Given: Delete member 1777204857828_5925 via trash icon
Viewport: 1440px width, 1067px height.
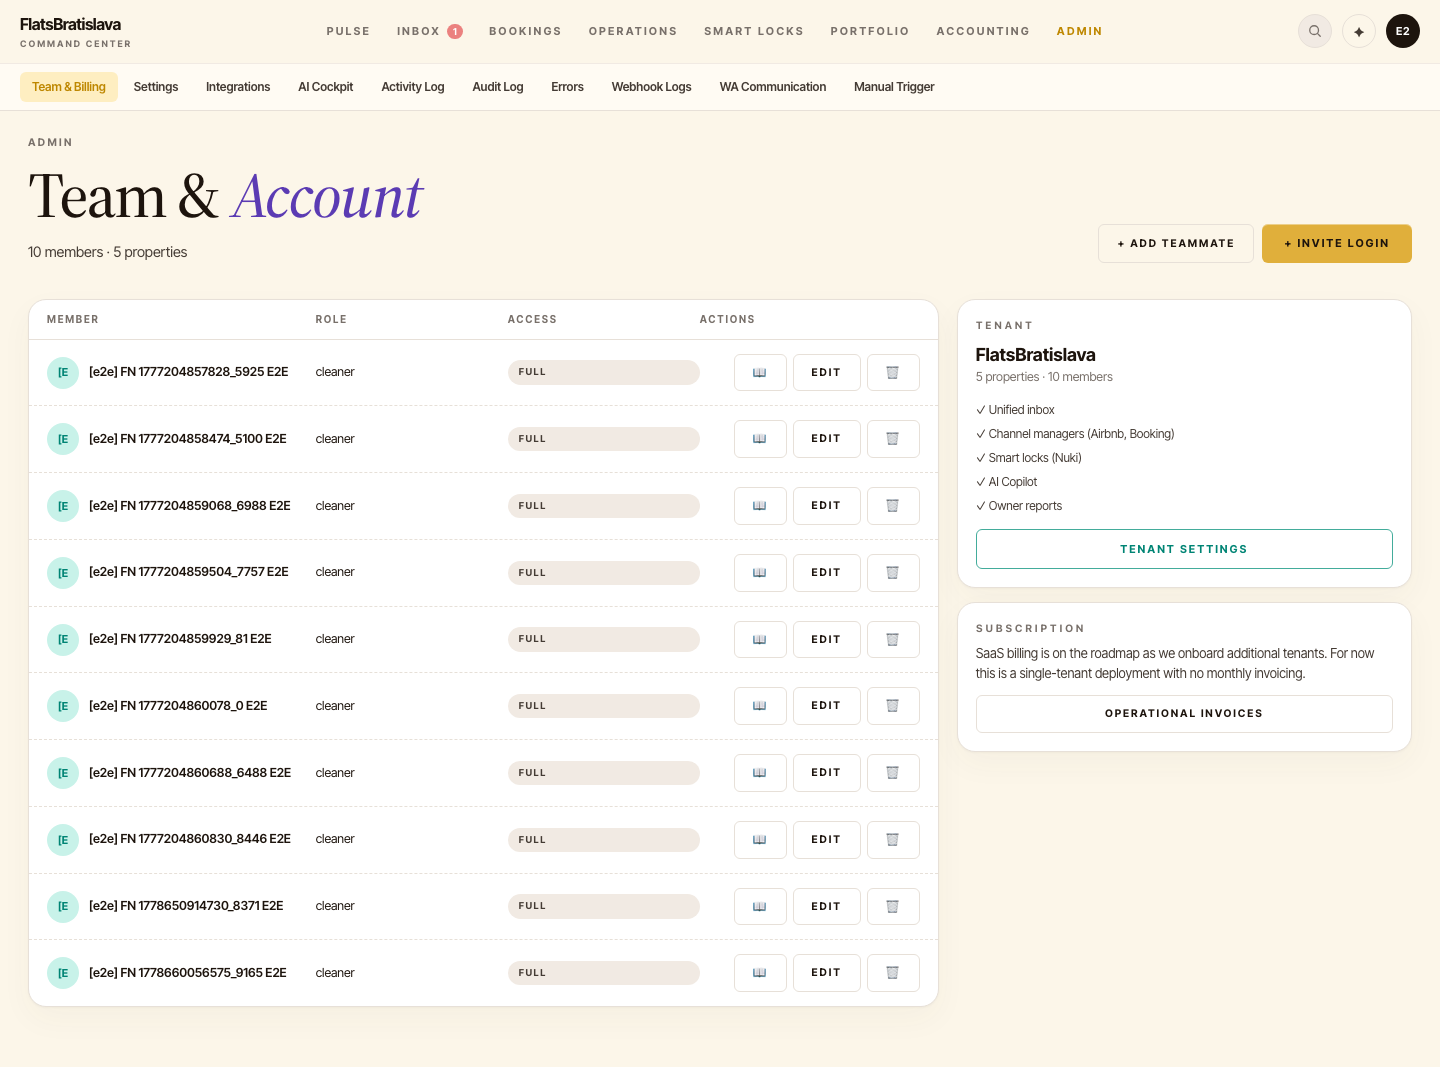Looking at the screenshot, I should pos(893,372).
